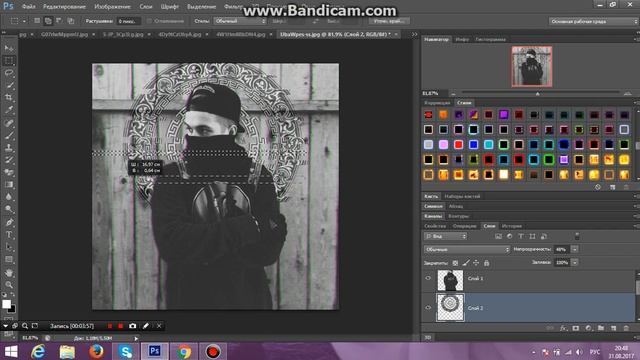Toggle lock transparent pixels
The height and width of the screenshot is (360, 640).
point(455,263)
